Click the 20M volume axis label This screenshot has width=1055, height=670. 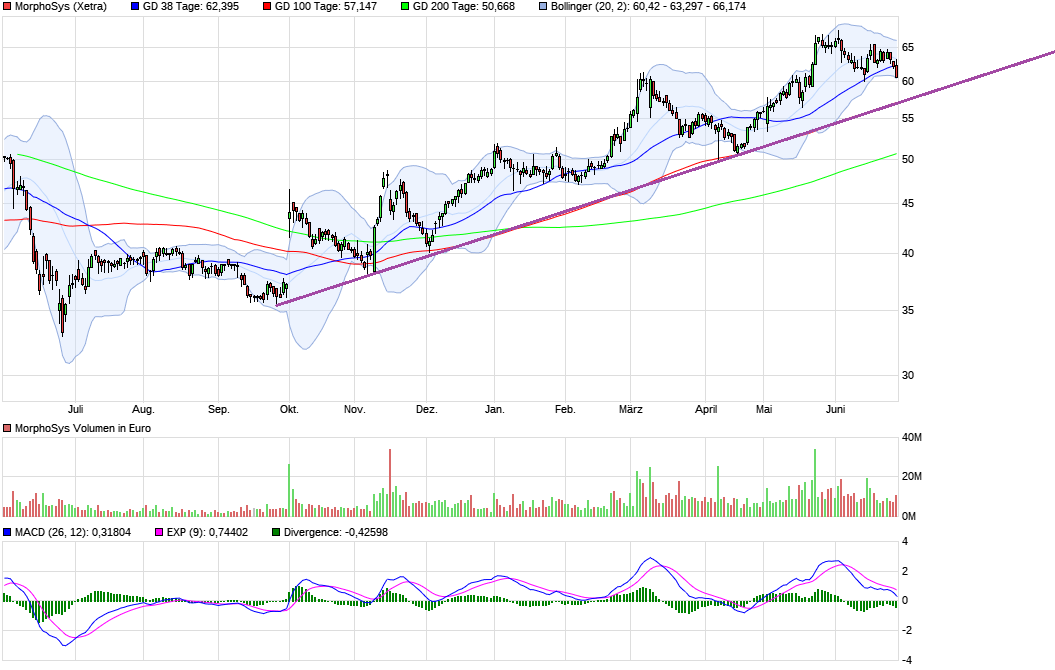(912, 477)
